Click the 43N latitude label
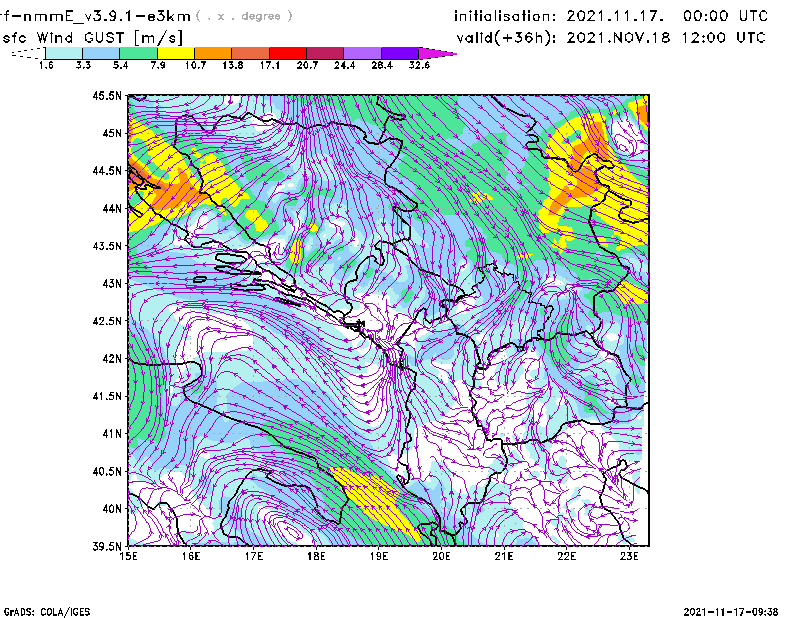The width and height of the screenshot is (800, 618). (112, 283)
